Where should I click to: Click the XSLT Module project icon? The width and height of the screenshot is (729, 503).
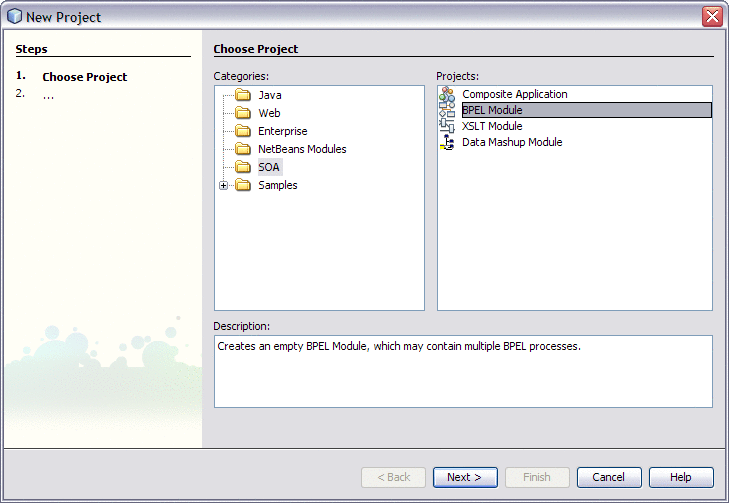447,126
